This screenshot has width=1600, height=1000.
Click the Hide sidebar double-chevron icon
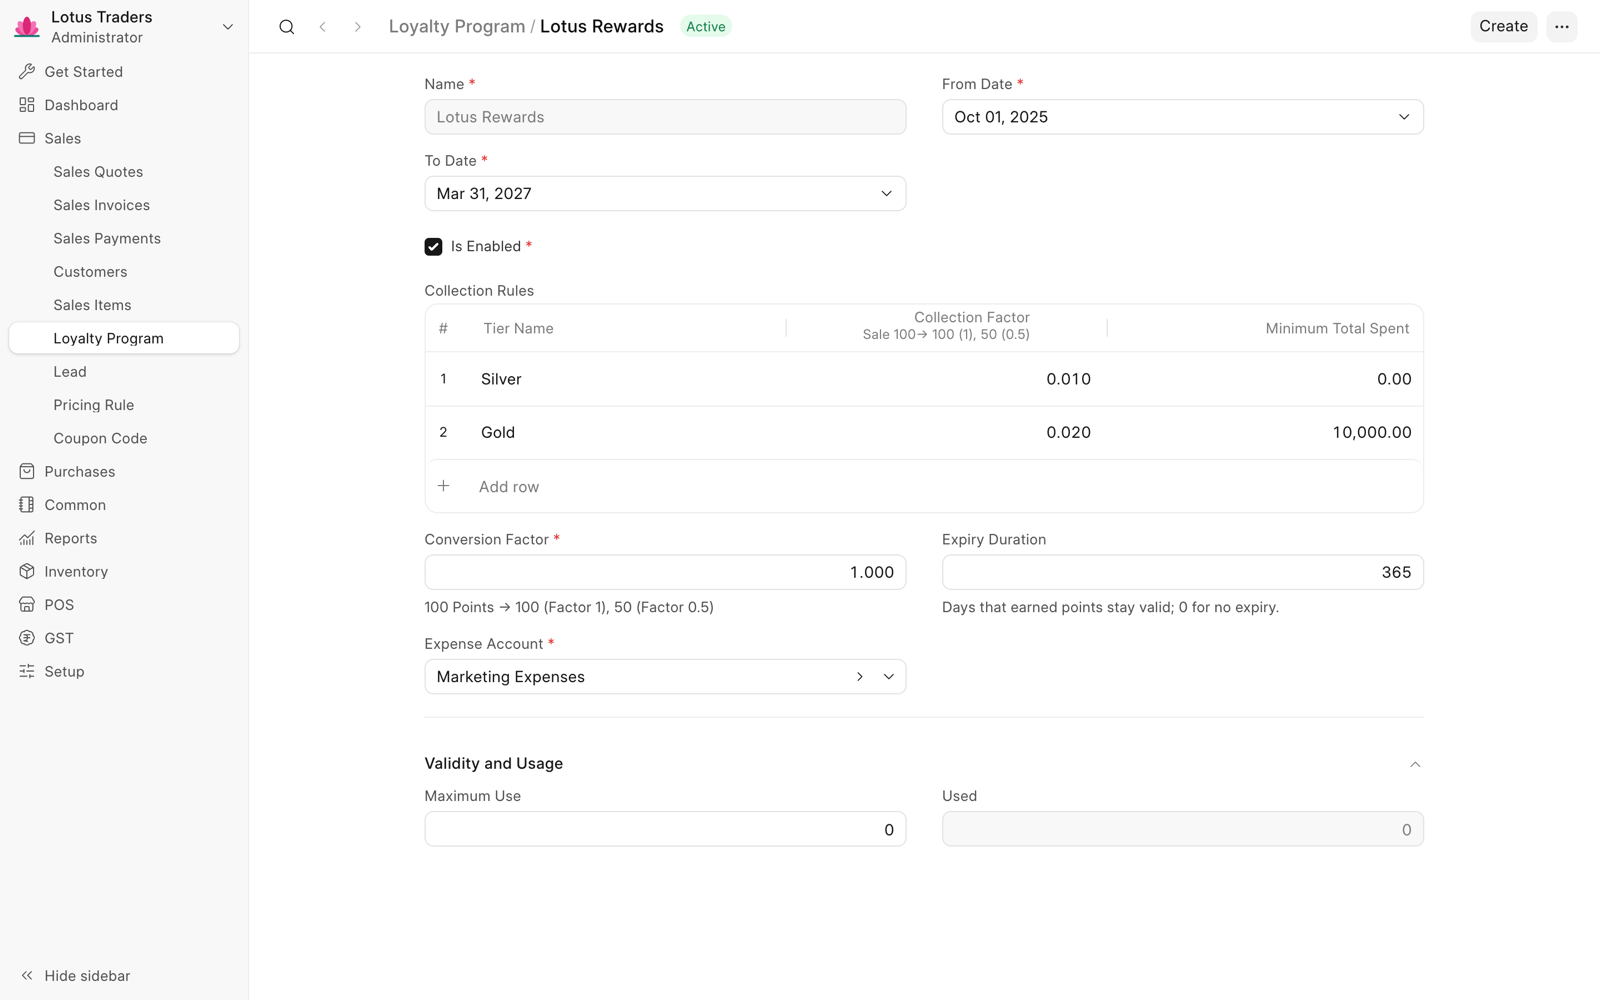click(x=27, y=976)
